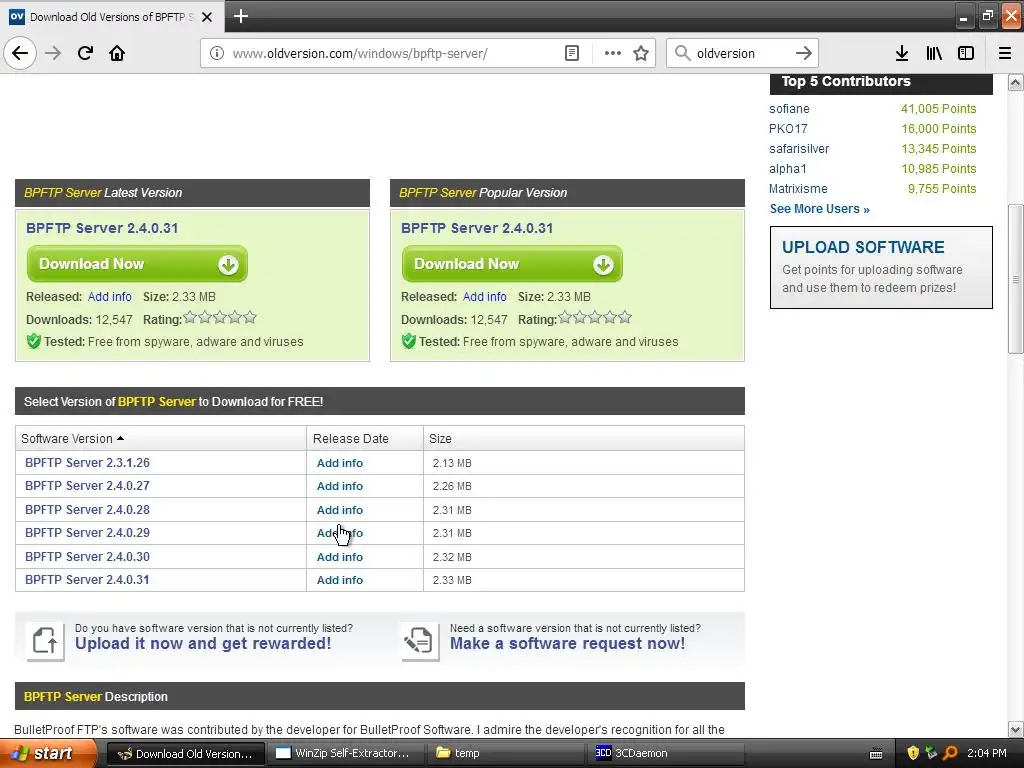
Task: Click the software request pencil icon
Action: click(419, 641)
